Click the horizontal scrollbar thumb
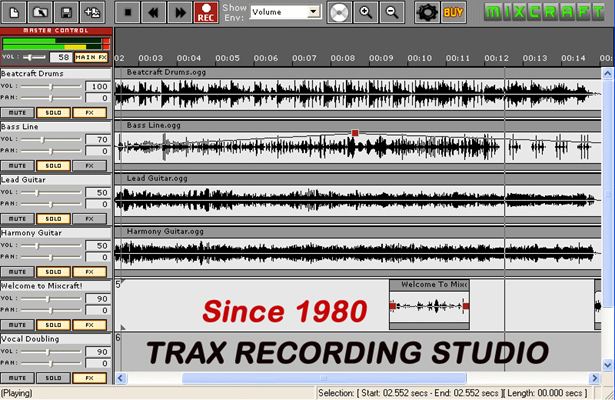Image resolution: width=615 pixels, height=400 pixels. tap(324, 378)
